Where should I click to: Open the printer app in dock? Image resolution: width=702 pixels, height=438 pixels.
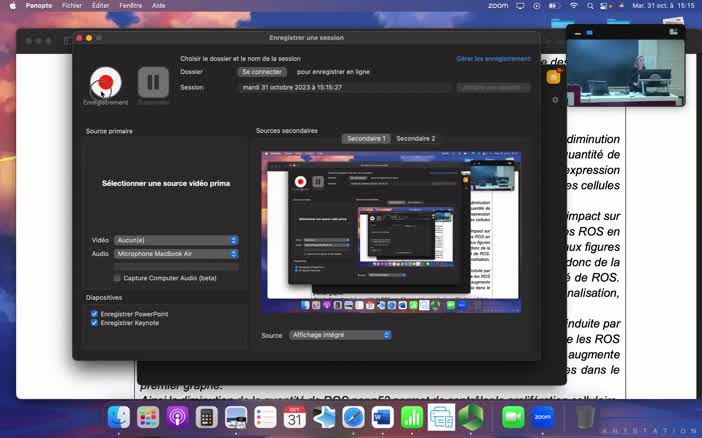pyautogui.click(x=441, y=417)
